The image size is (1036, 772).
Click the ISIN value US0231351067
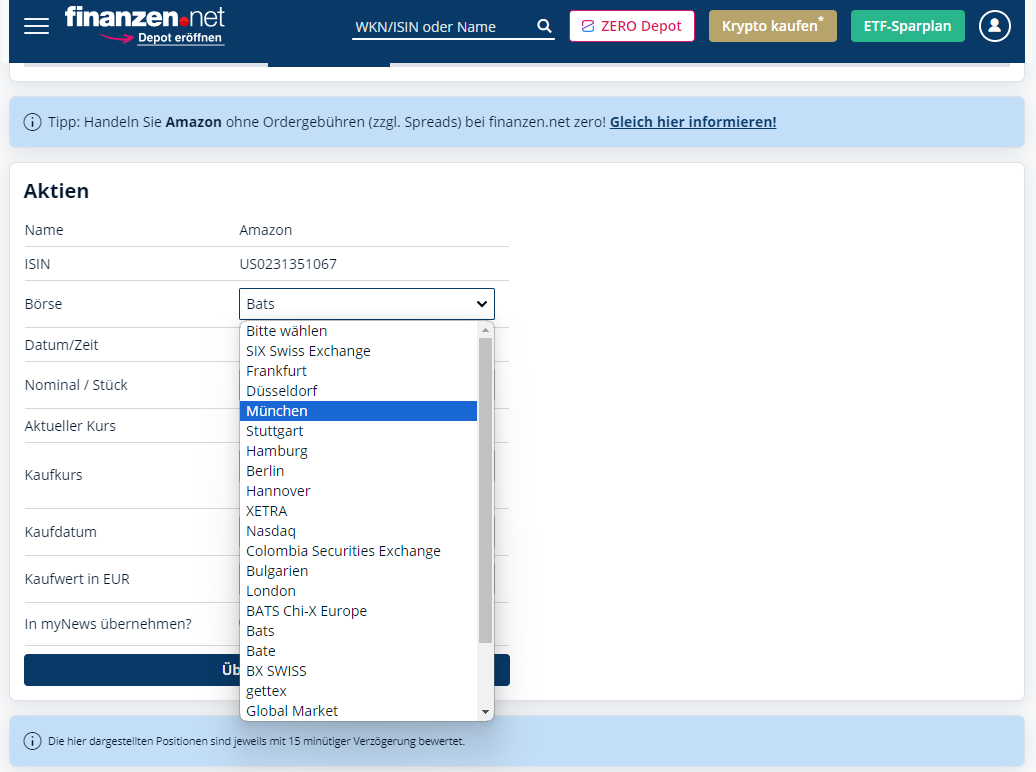pyautogui.click(x=288, y=264)
